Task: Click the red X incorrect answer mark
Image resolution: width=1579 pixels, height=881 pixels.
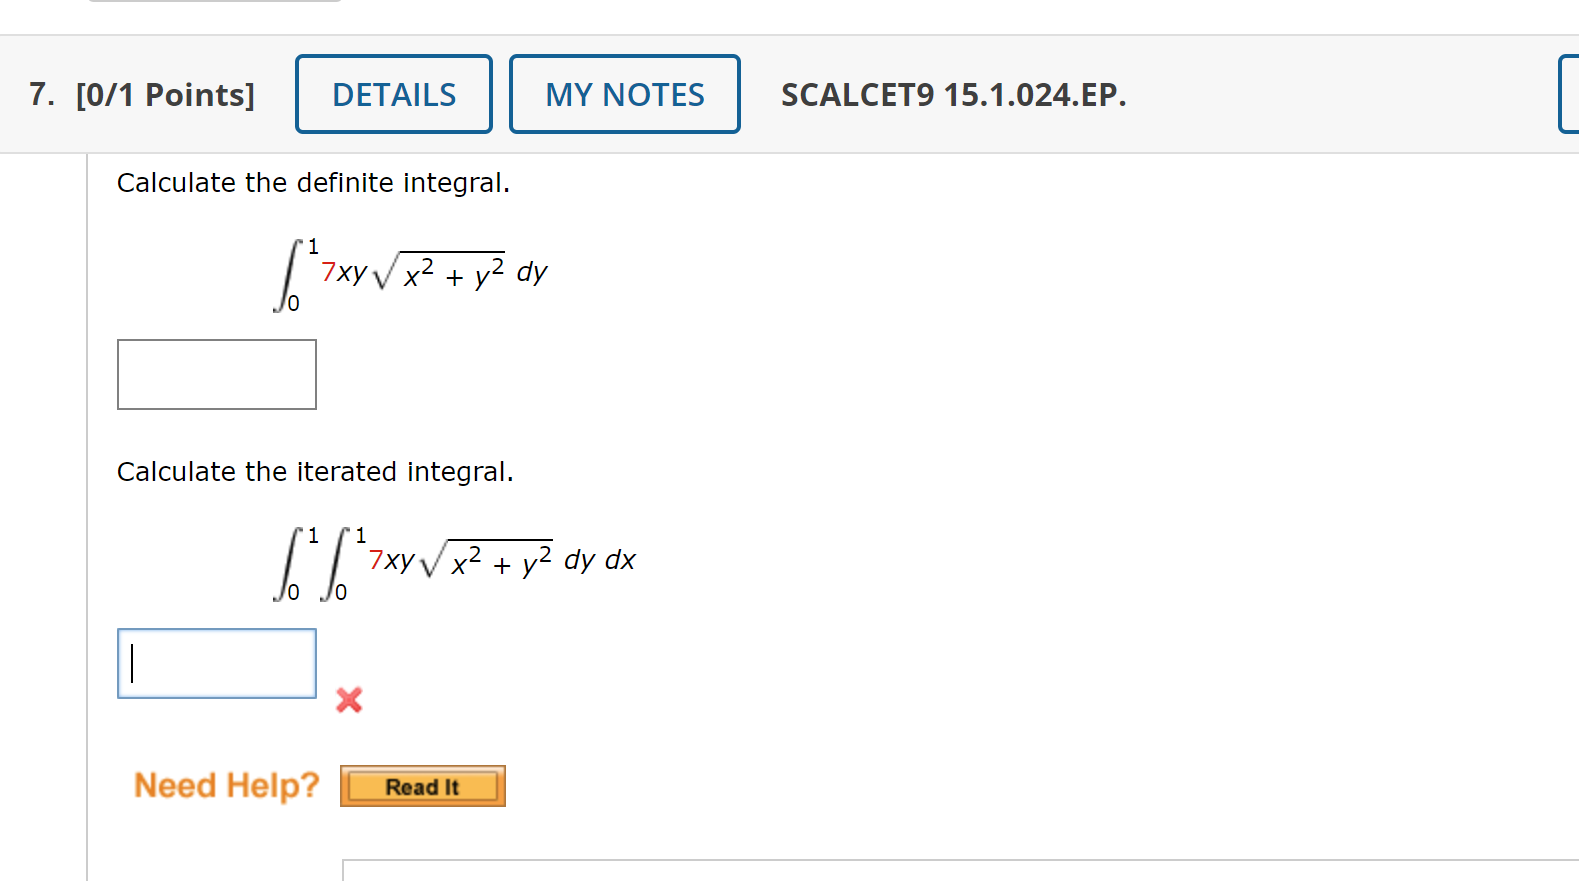Action: [x=348, y=701]
